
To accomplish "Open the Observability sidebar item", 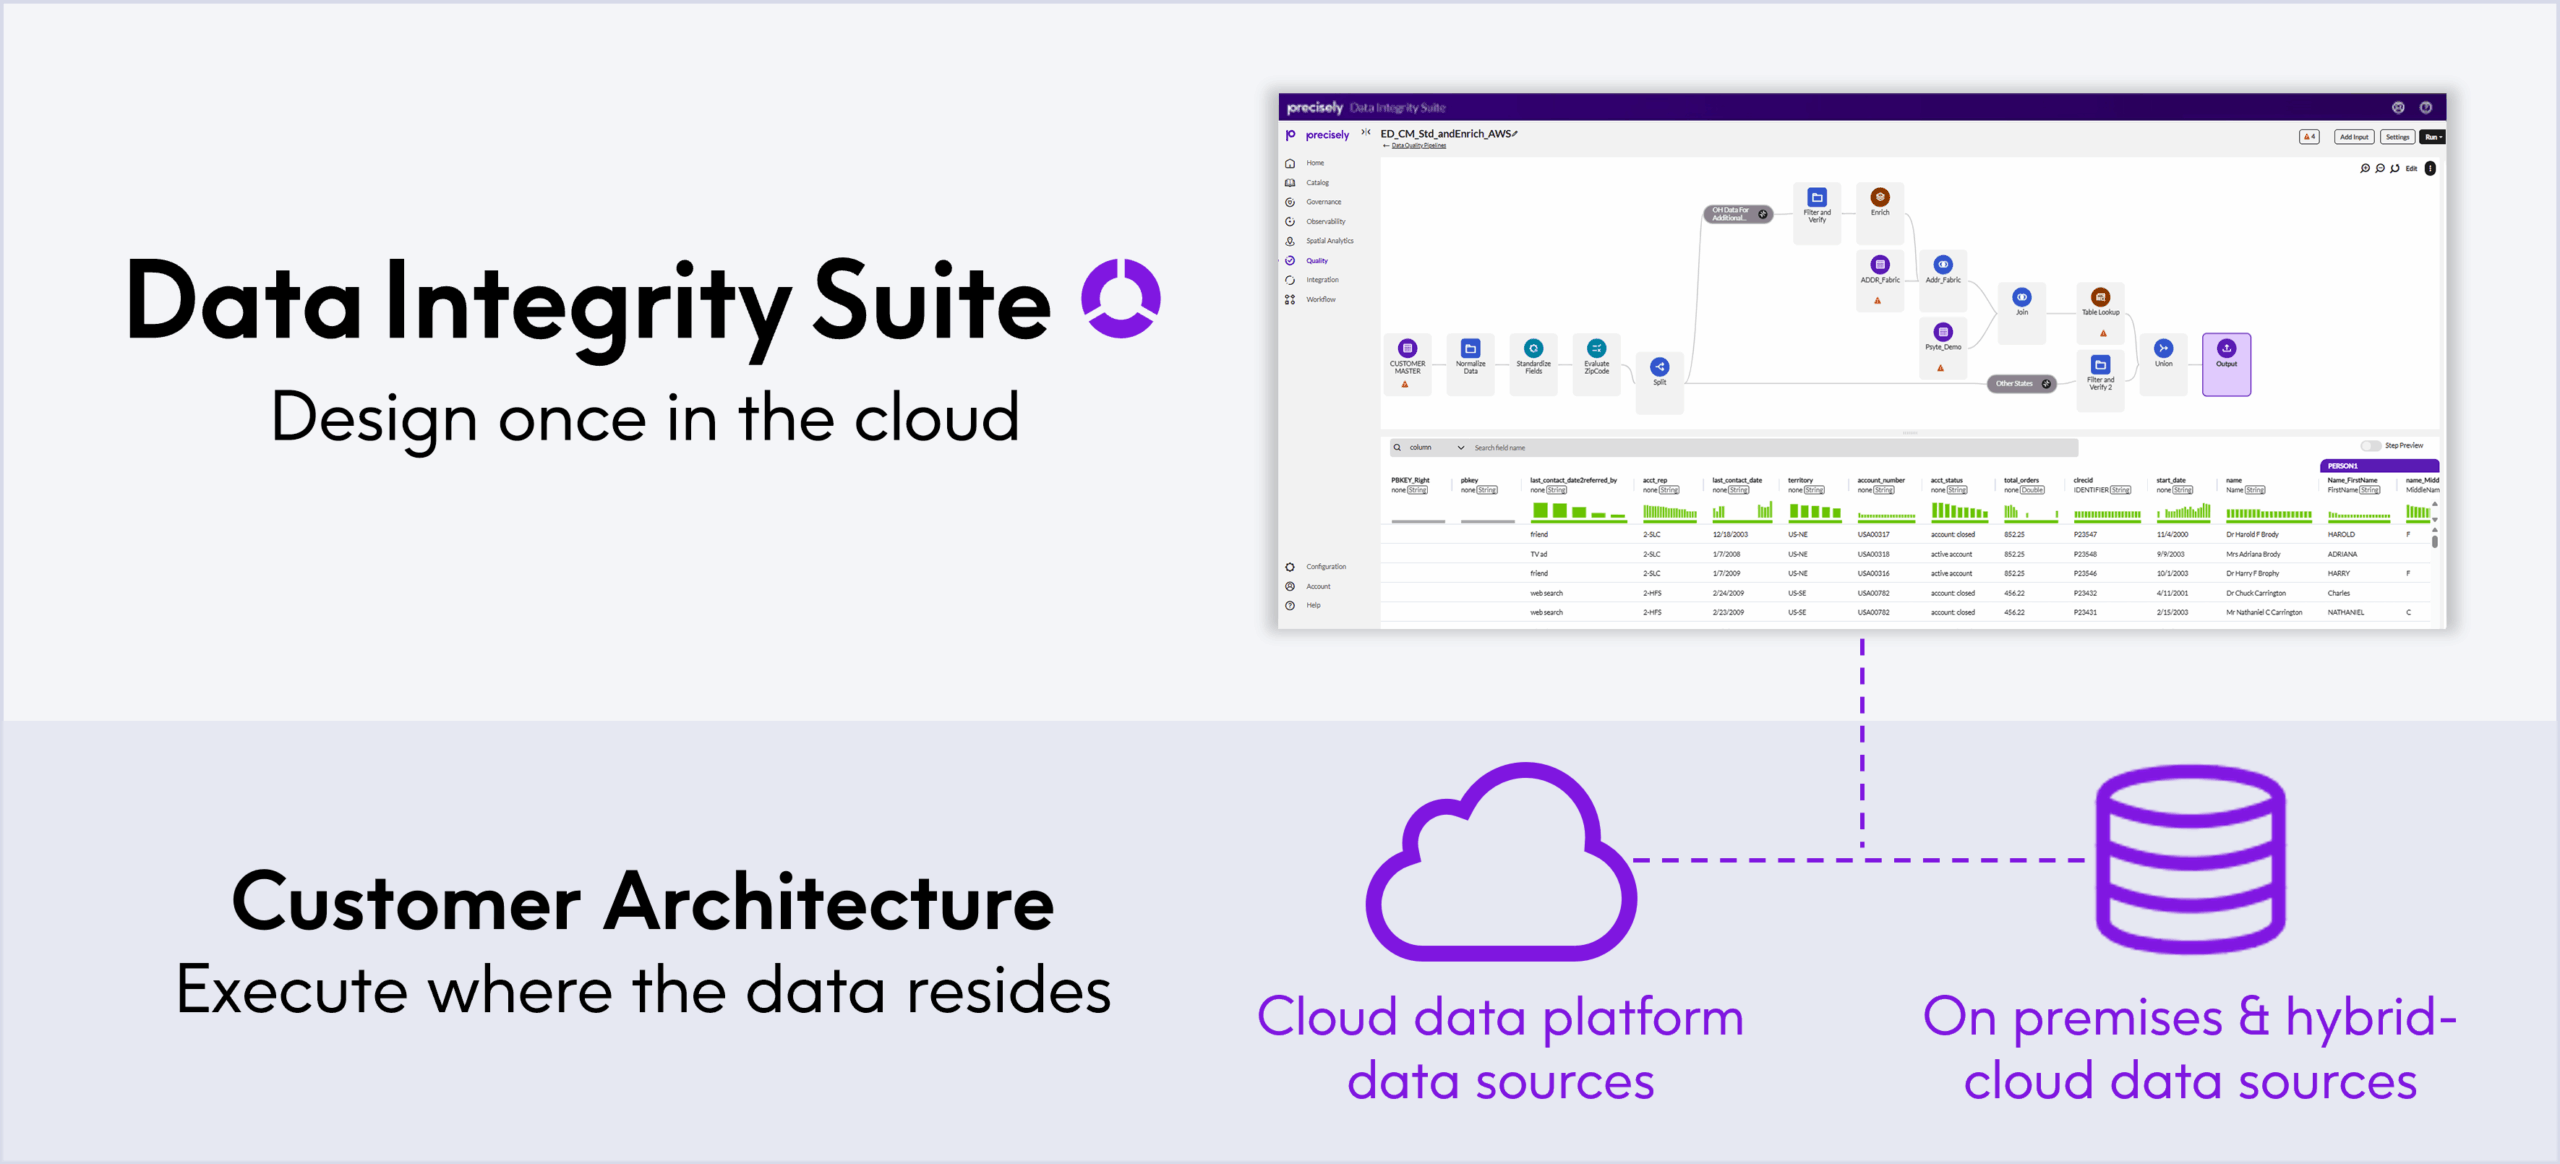I will click(x=1316, y=222).
